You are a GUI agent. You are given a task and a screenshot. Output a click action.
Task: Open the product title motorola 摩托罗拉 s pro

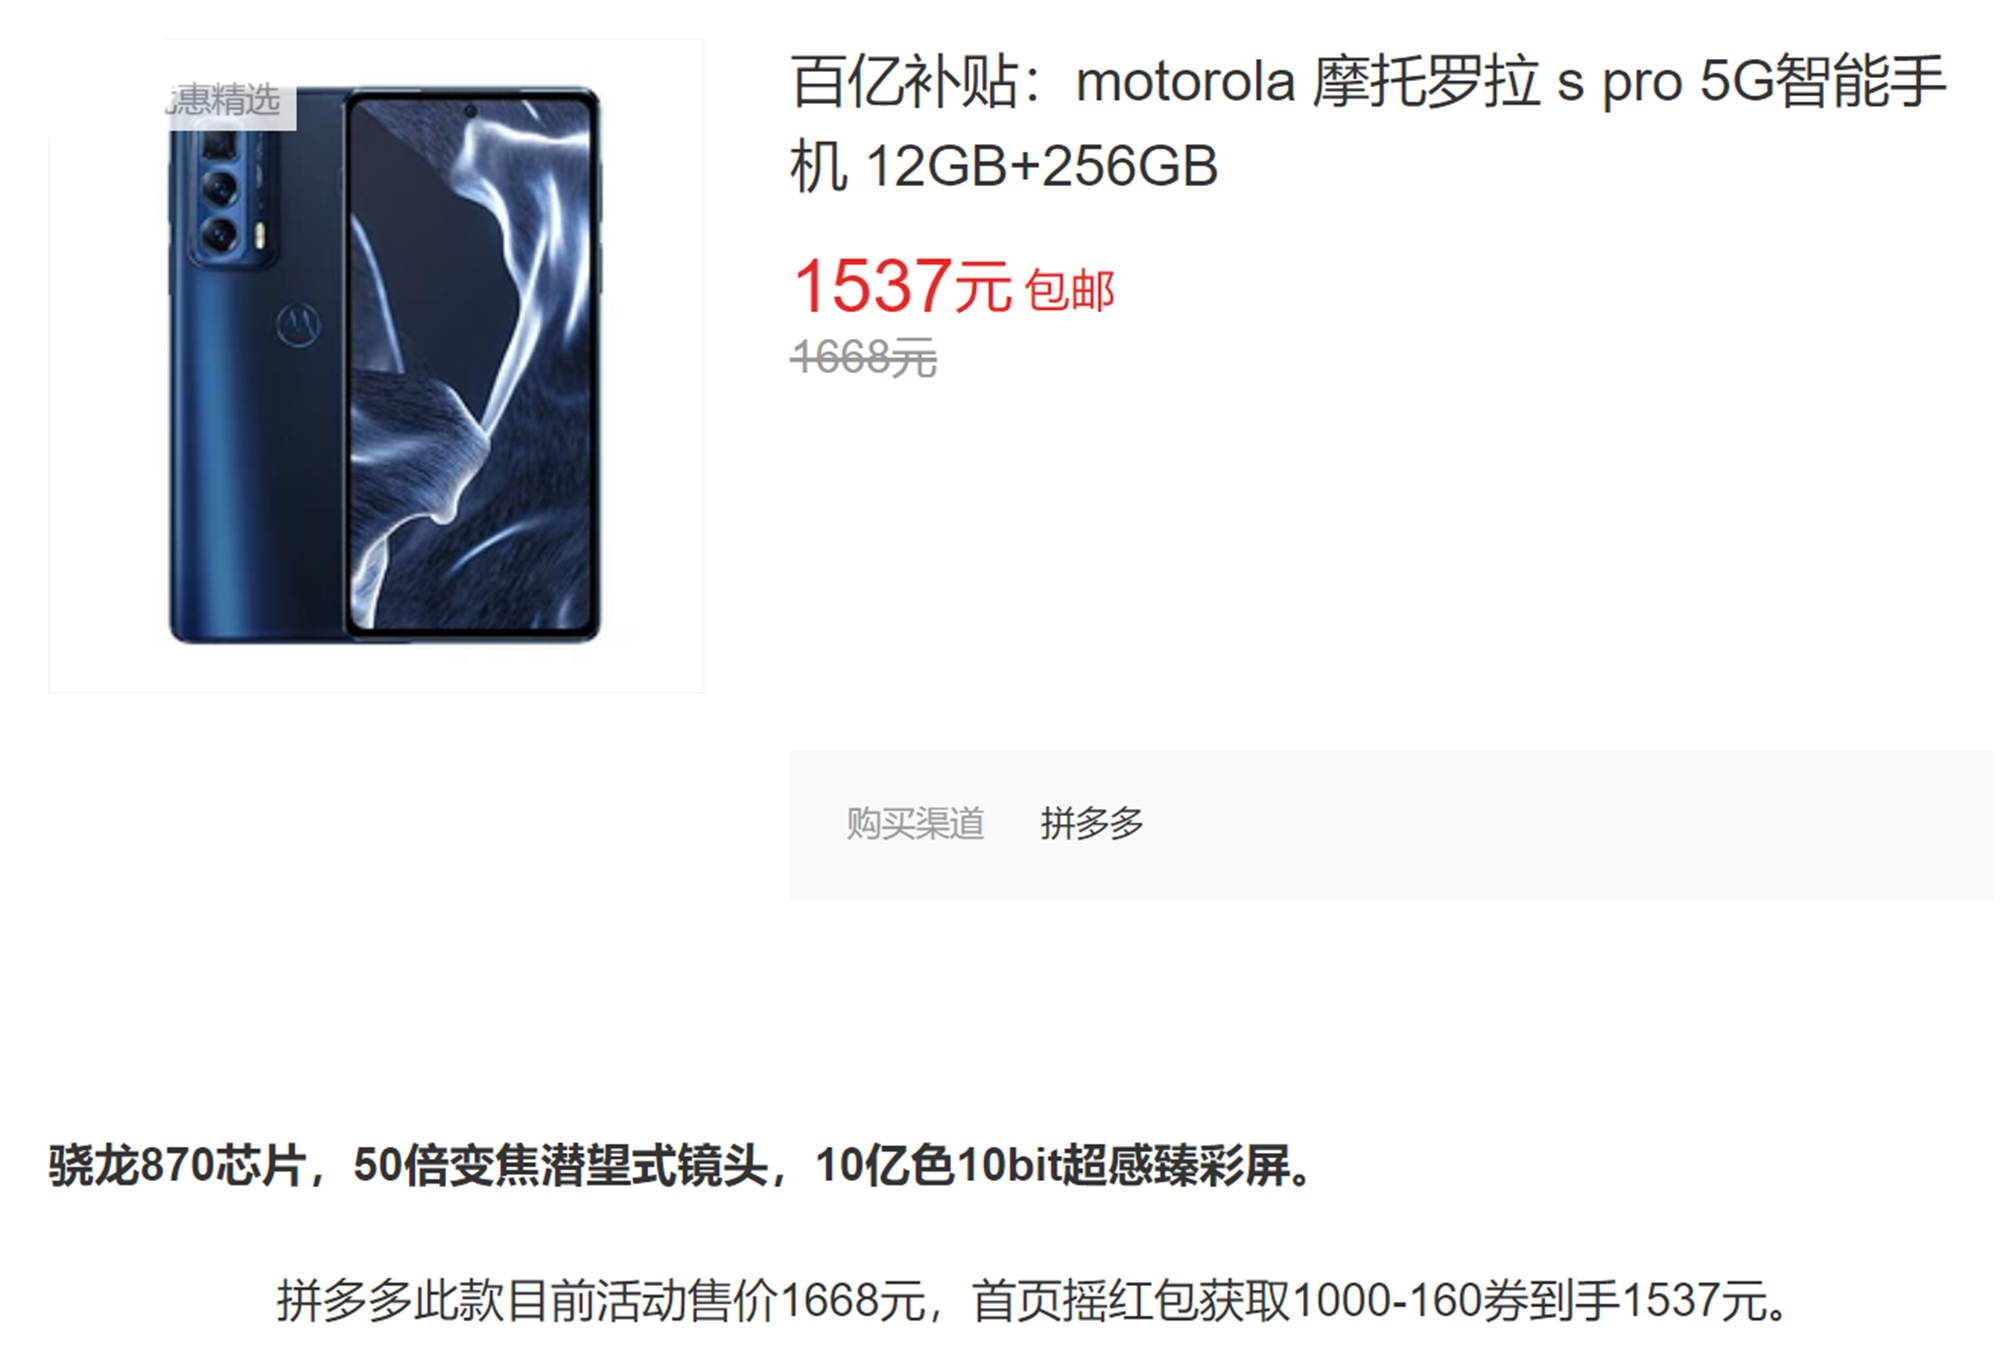1368,122
